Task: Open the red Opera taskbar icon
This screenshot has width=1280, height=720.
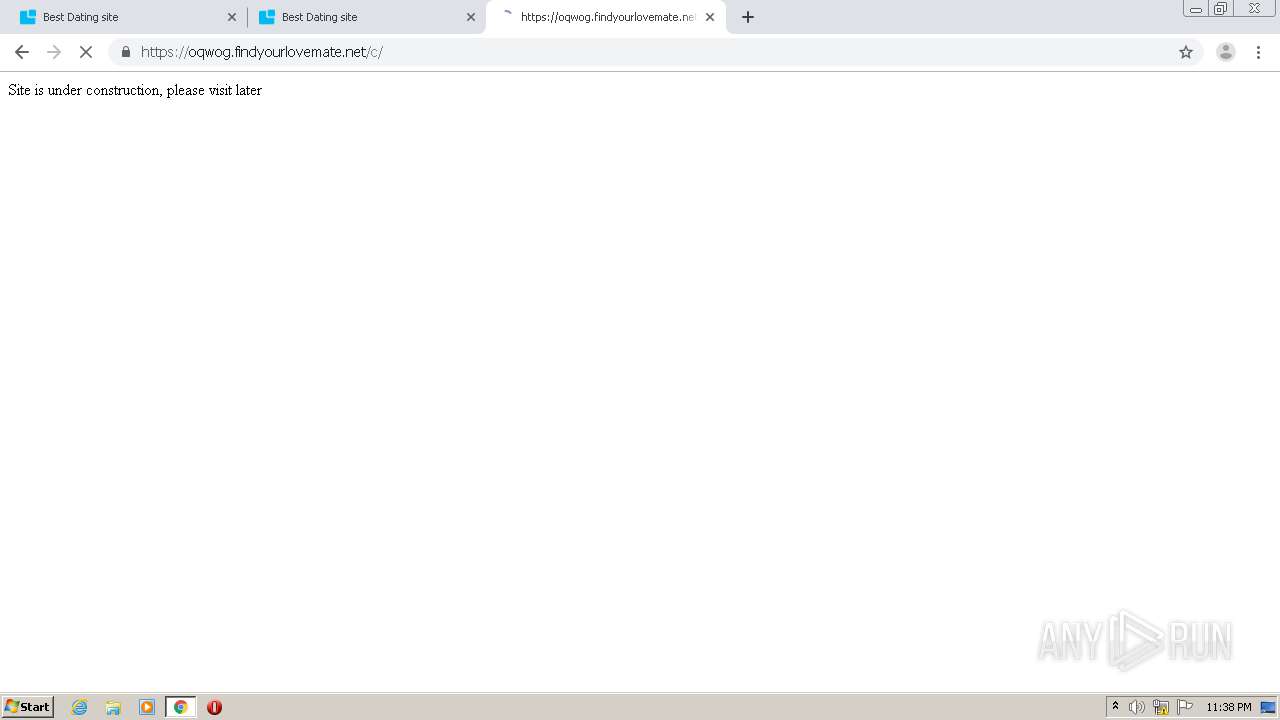Action: 214,707
